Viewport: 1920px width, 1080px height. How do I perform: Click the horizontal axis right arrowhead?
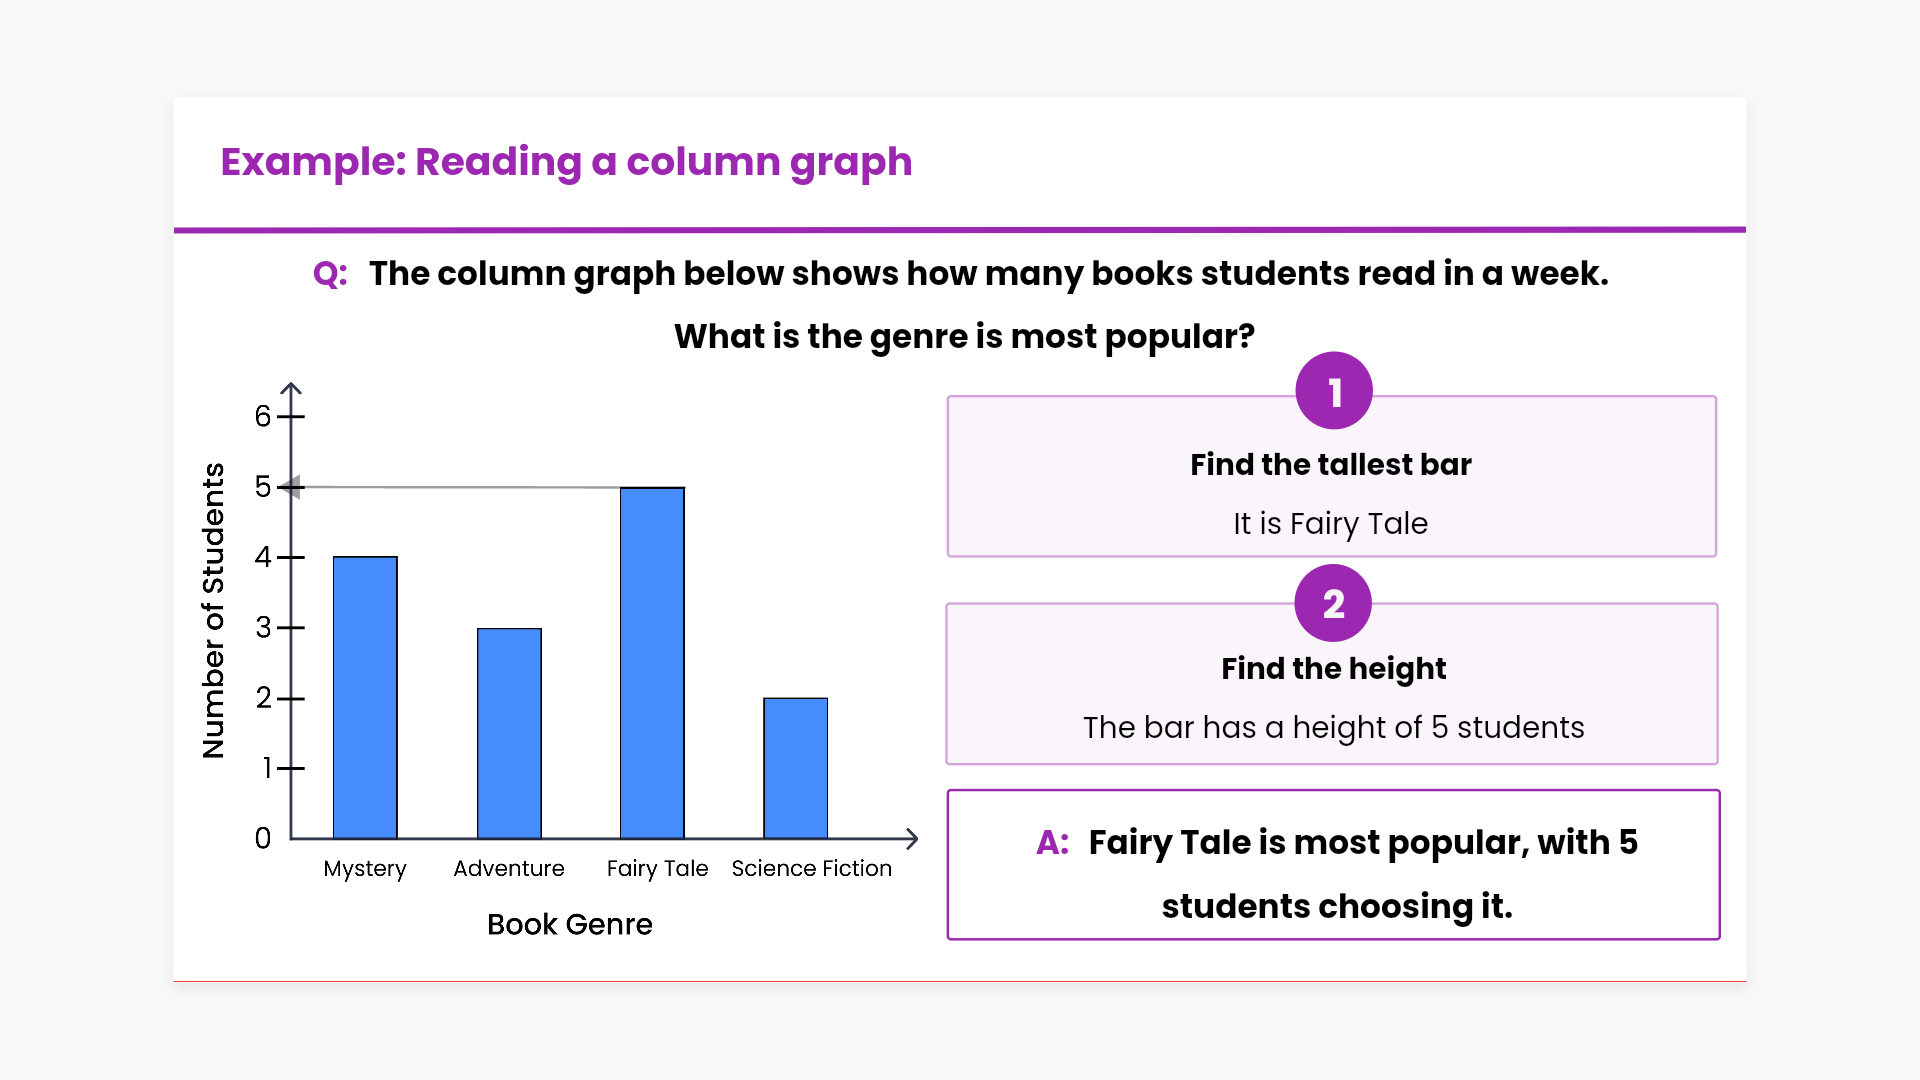click(911, 839)
